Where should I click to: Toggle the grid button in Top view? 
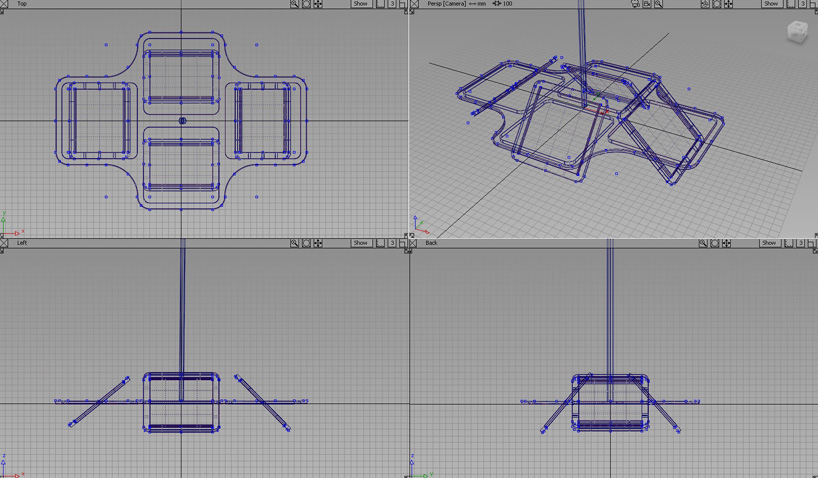coord(380,4)
